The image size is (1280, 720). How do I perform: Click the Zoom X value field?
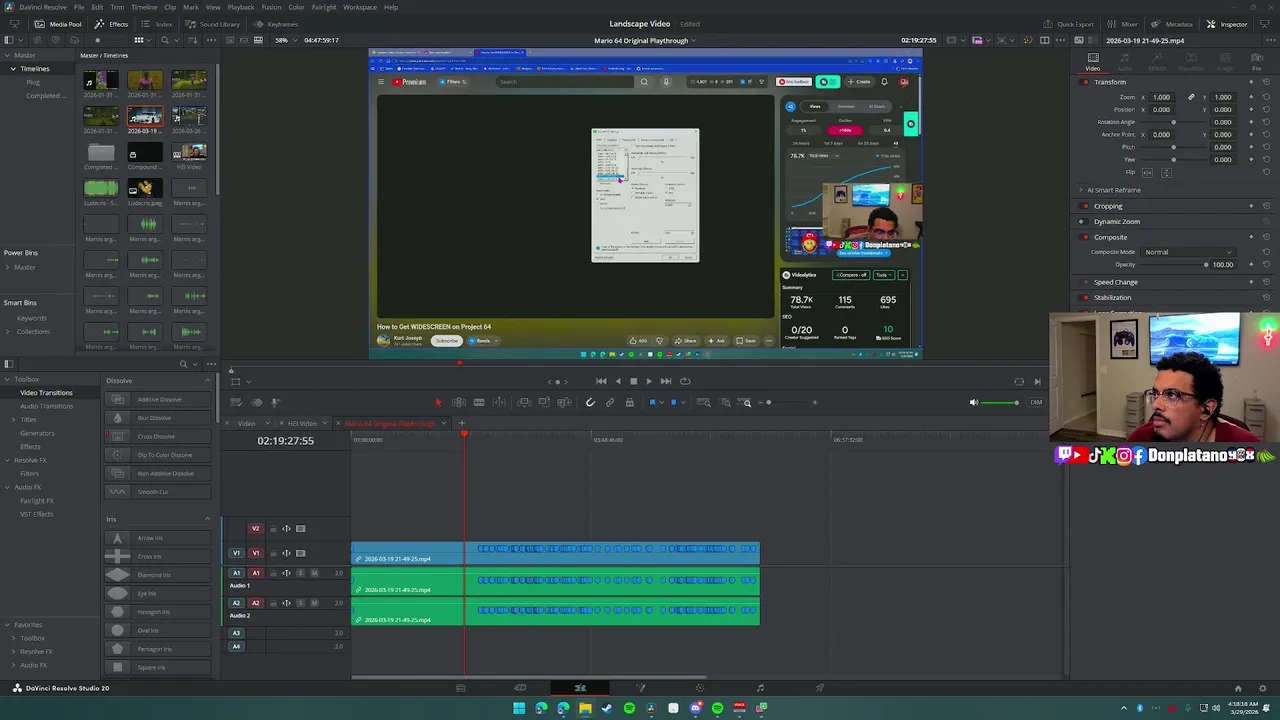click(1161, 97)
